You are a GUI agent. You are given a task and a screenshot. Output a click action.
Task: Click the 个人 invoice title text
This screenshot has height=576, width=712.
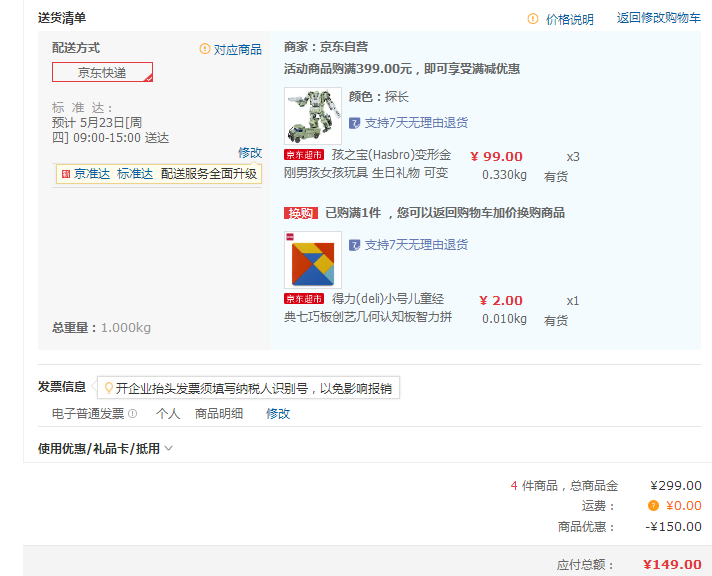[168, 414]
